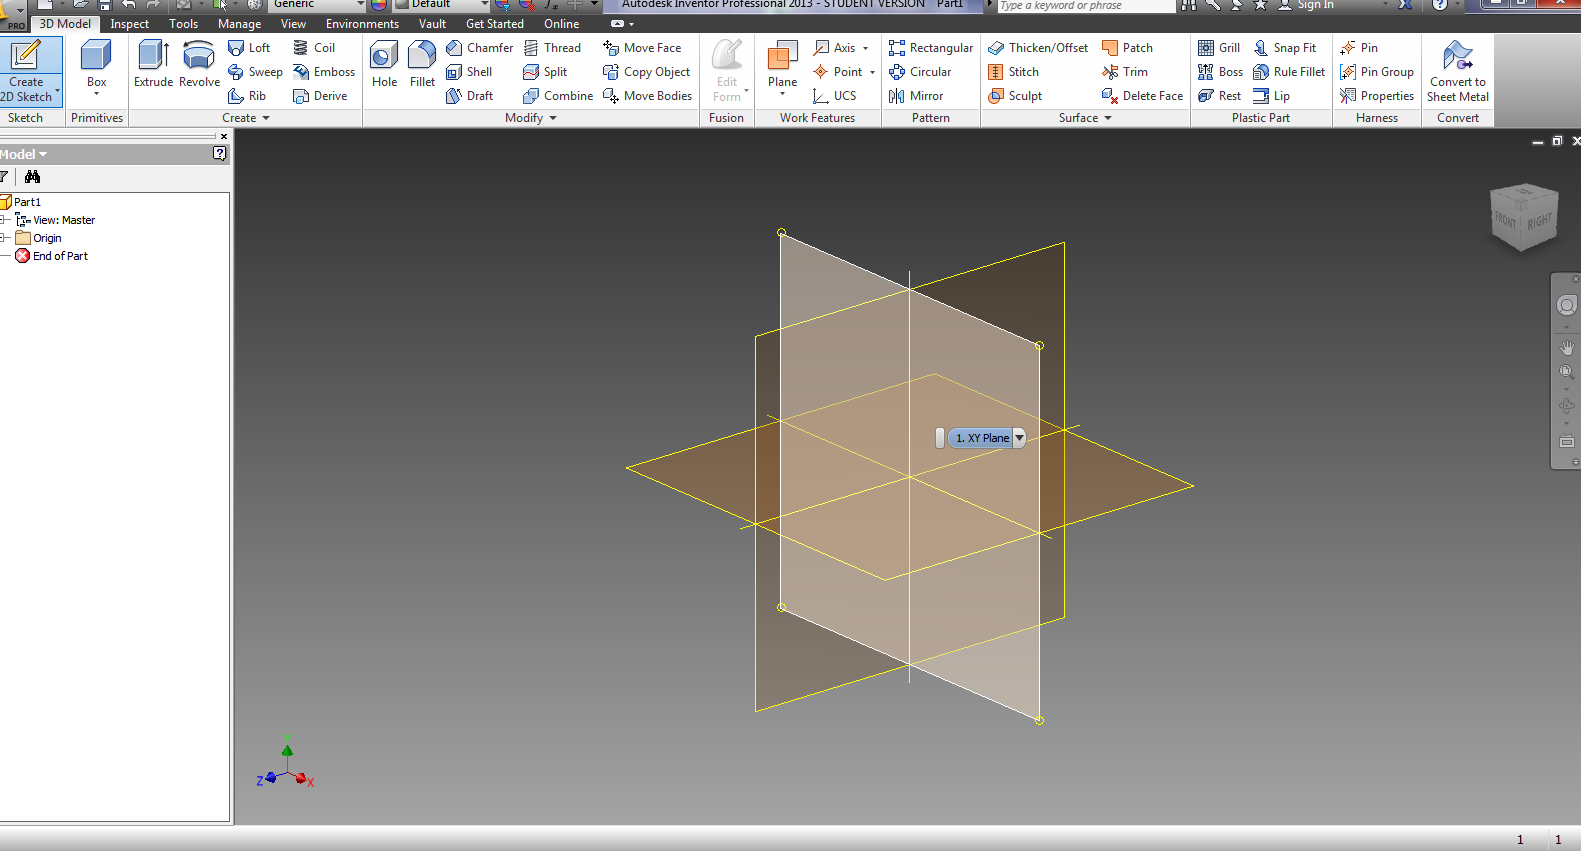Open the Sculpt tool
The height and width of the screenshot is (851, 1581).
(1015, 96)
